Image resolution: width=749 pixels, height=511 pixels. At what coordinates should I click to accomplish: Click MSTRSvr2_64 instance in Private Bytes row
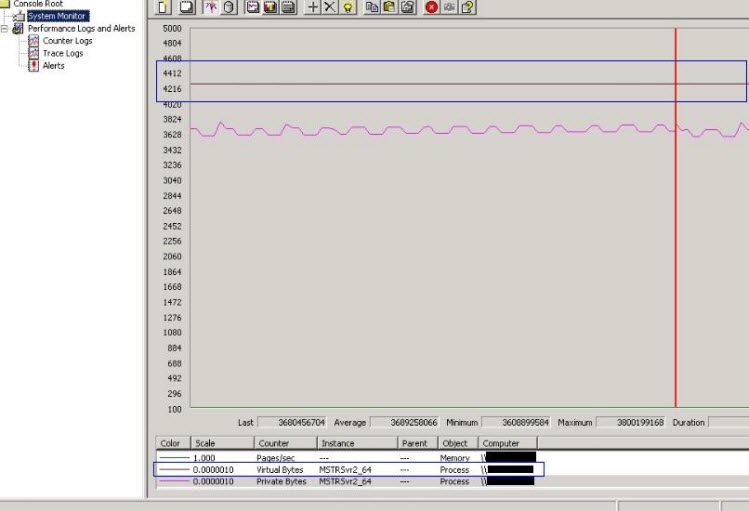pos(345,481)
